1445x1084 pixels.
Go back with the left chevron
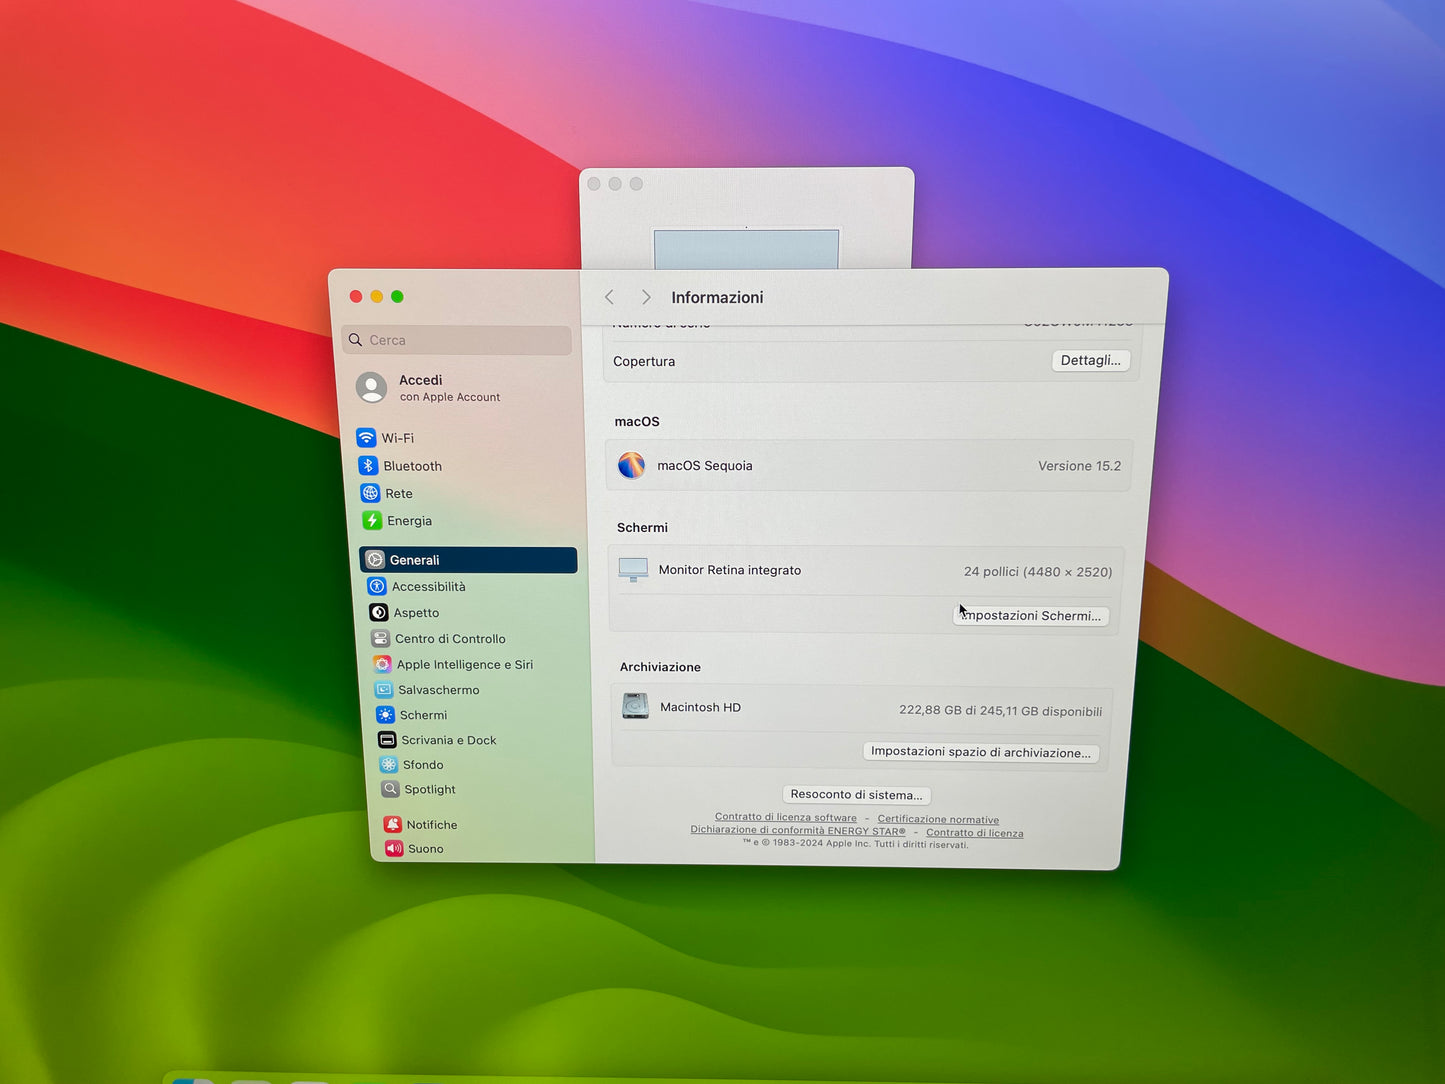point(609,297)
